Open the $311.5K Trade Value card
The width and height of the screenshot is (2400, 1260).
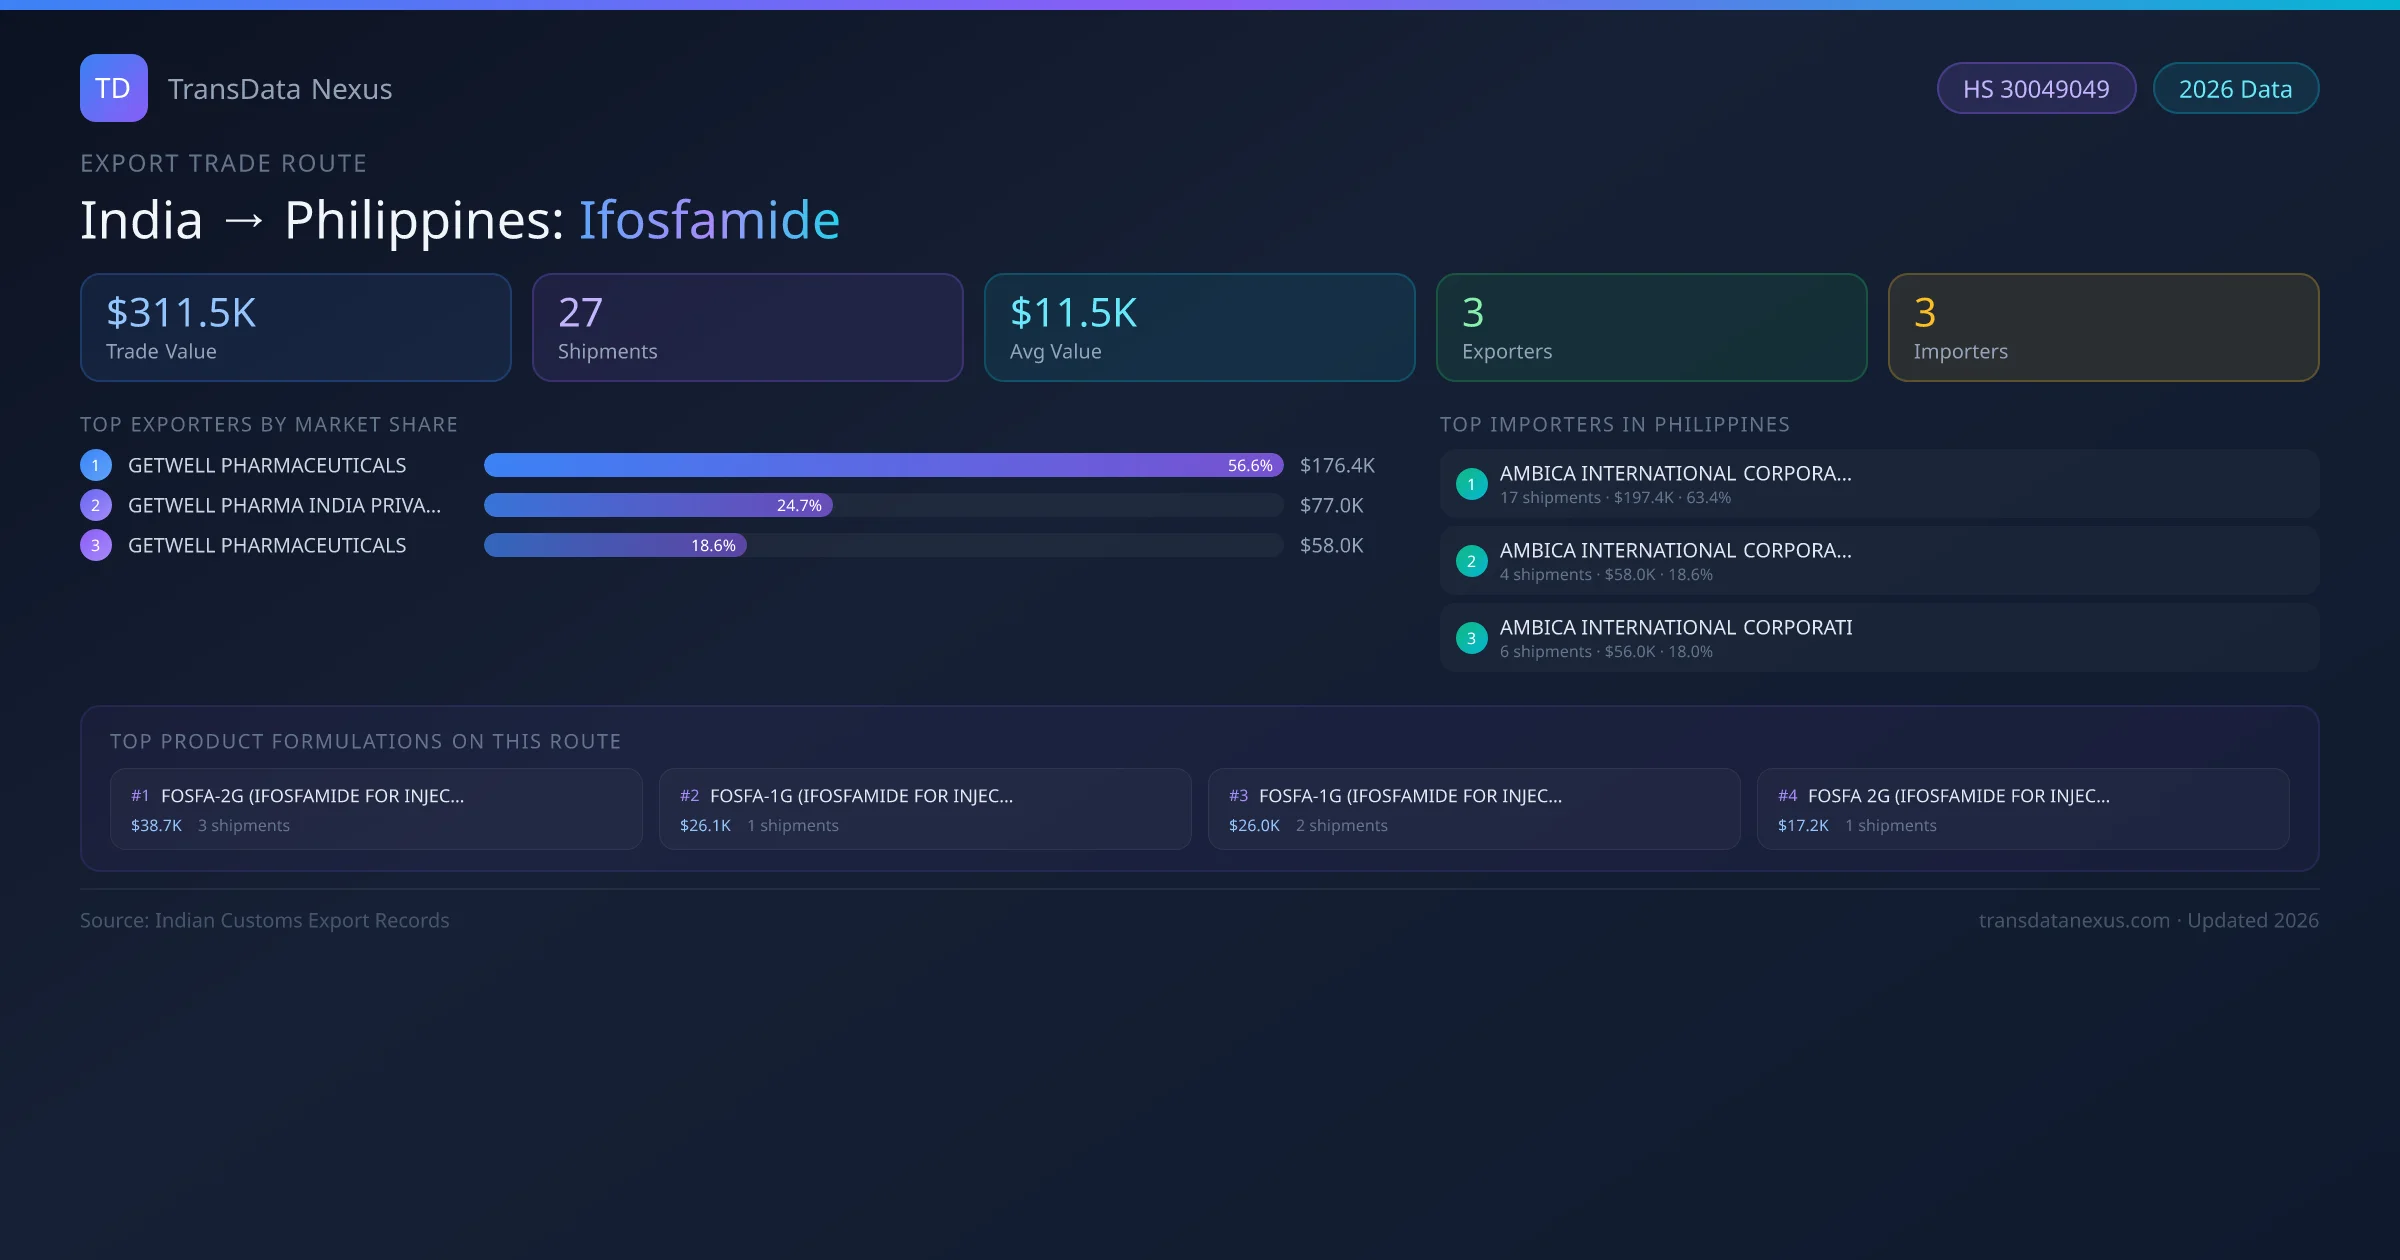pos(295,327)
